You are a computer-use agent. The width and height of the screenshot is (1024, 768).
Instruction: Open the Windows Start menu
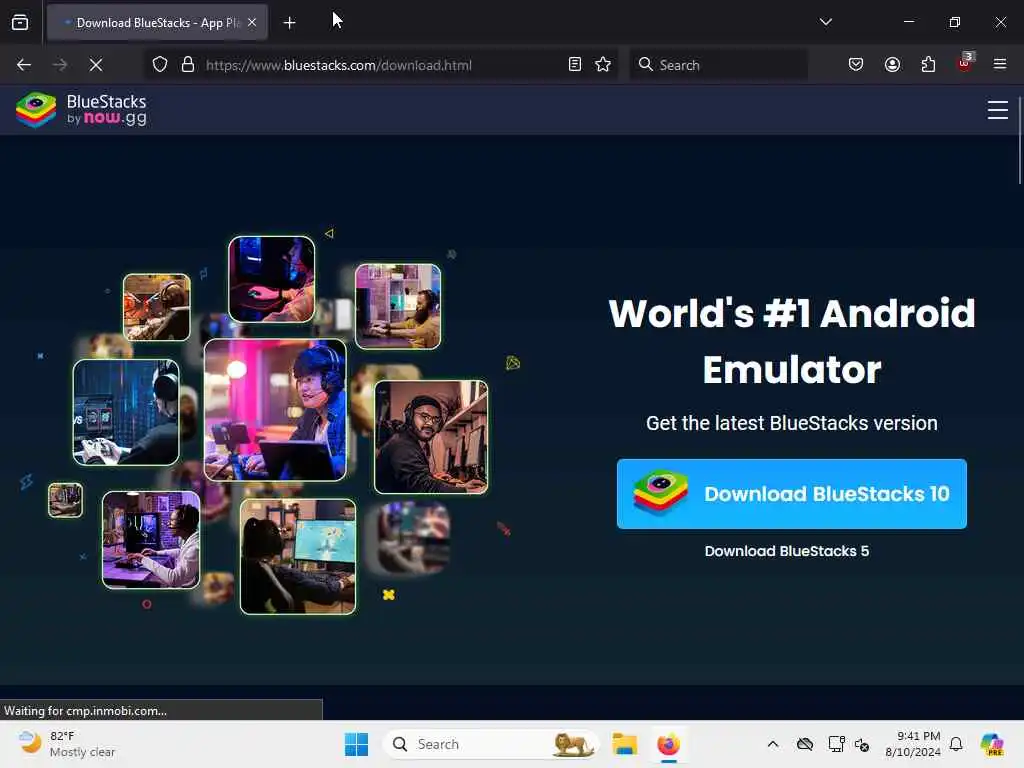[356, 744]
